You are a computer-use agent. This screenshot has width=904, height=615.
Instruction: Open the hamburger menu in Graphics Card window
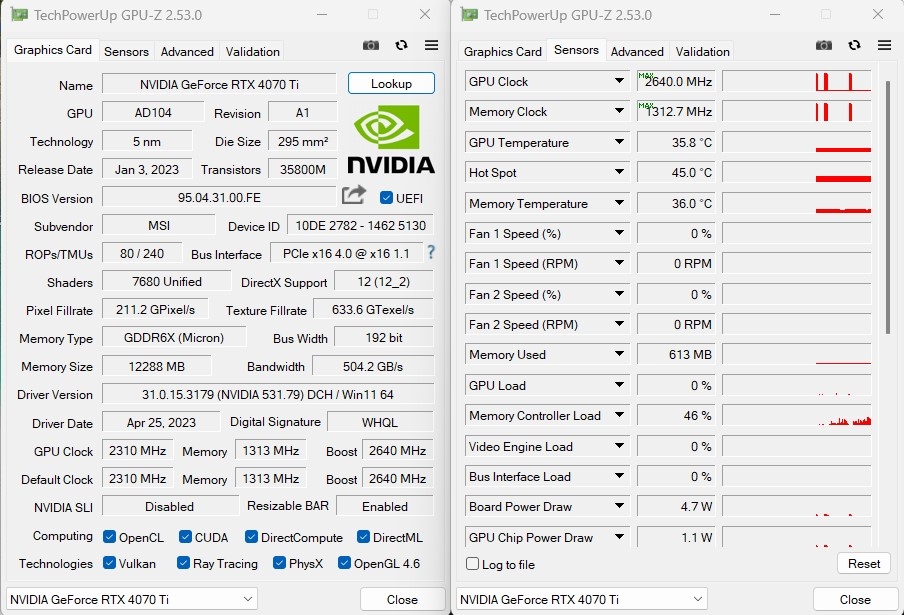coord(431,45)
